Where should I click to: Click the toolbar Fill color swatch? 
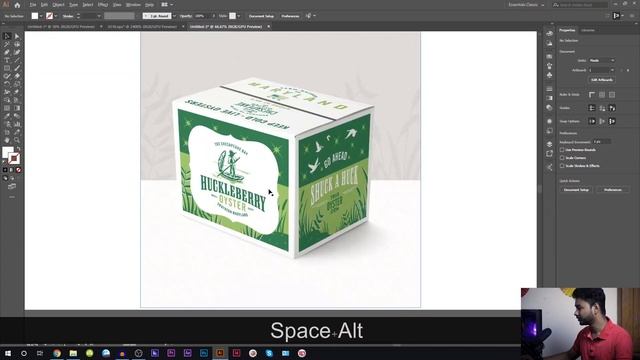(7, 152)
